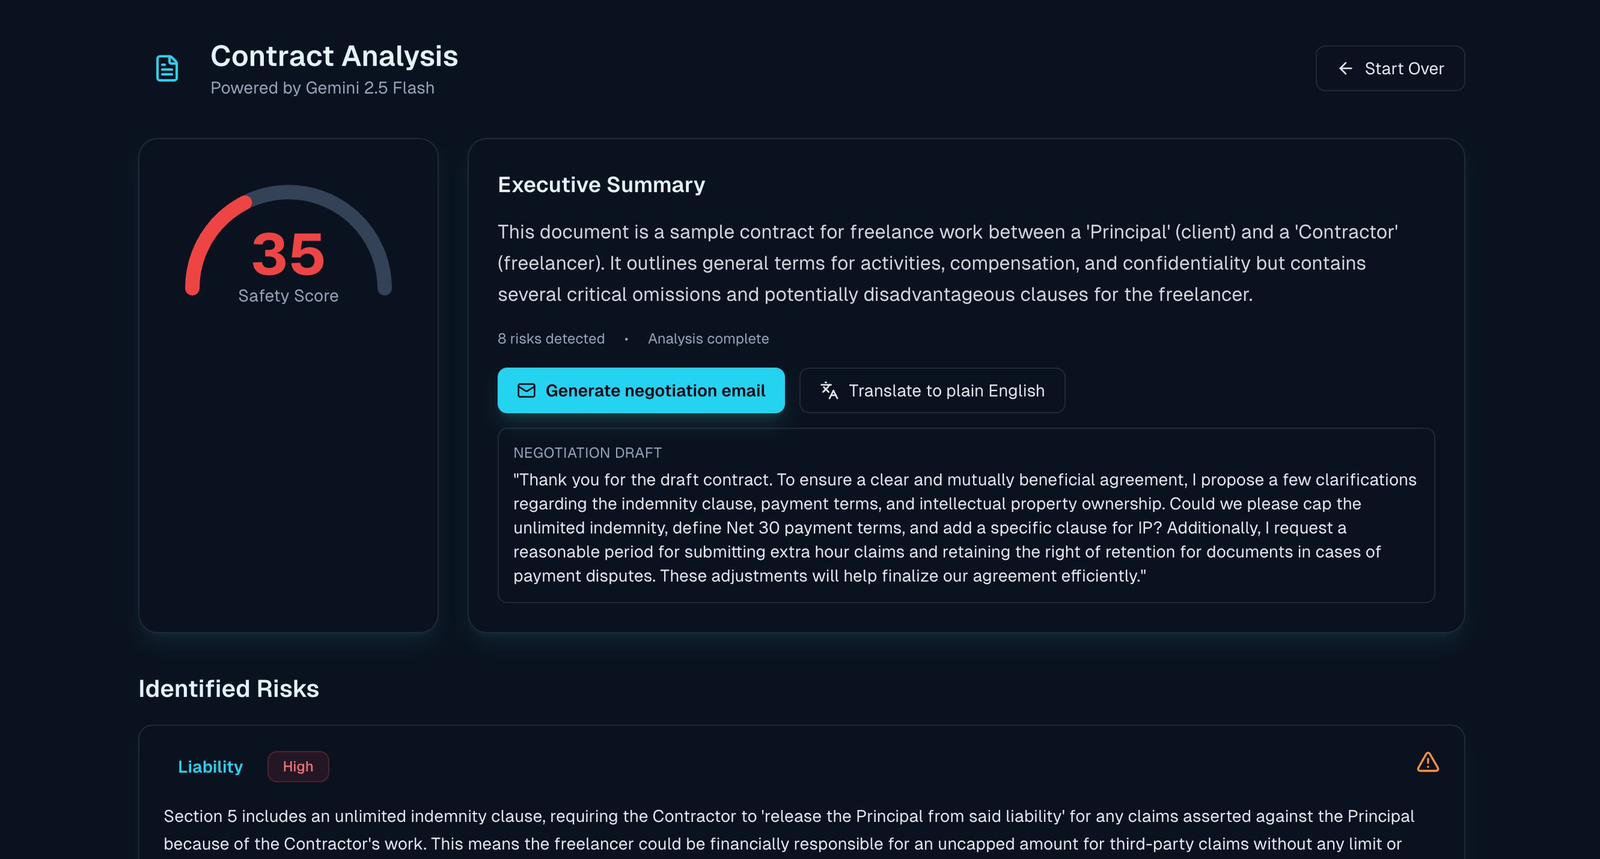The image size is (1600, 859).
Task: Click the back arrow icon beside Start Over
Action: click(1345, 68)
